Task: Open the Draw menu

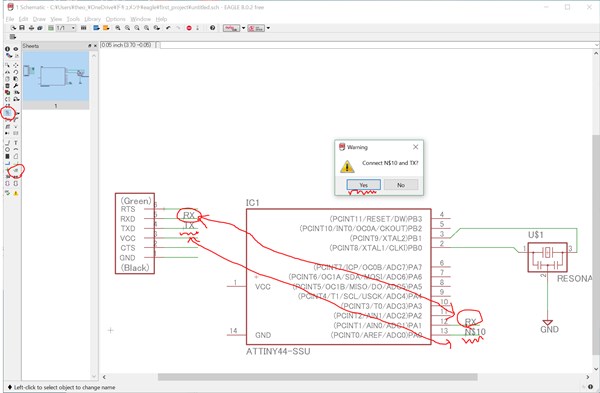Action: click(39, 19)
